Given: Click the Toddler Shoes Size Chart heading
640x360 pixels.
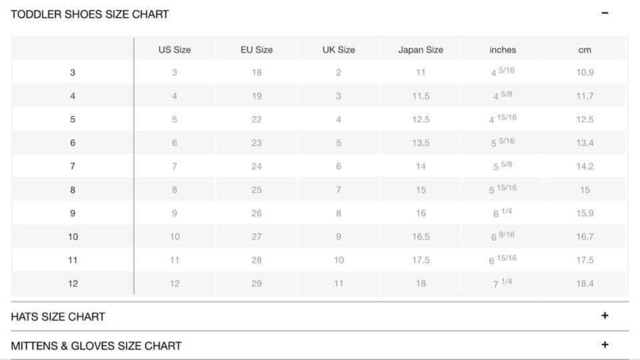Looking at the screenshot, I should click(x=89, y=14).
